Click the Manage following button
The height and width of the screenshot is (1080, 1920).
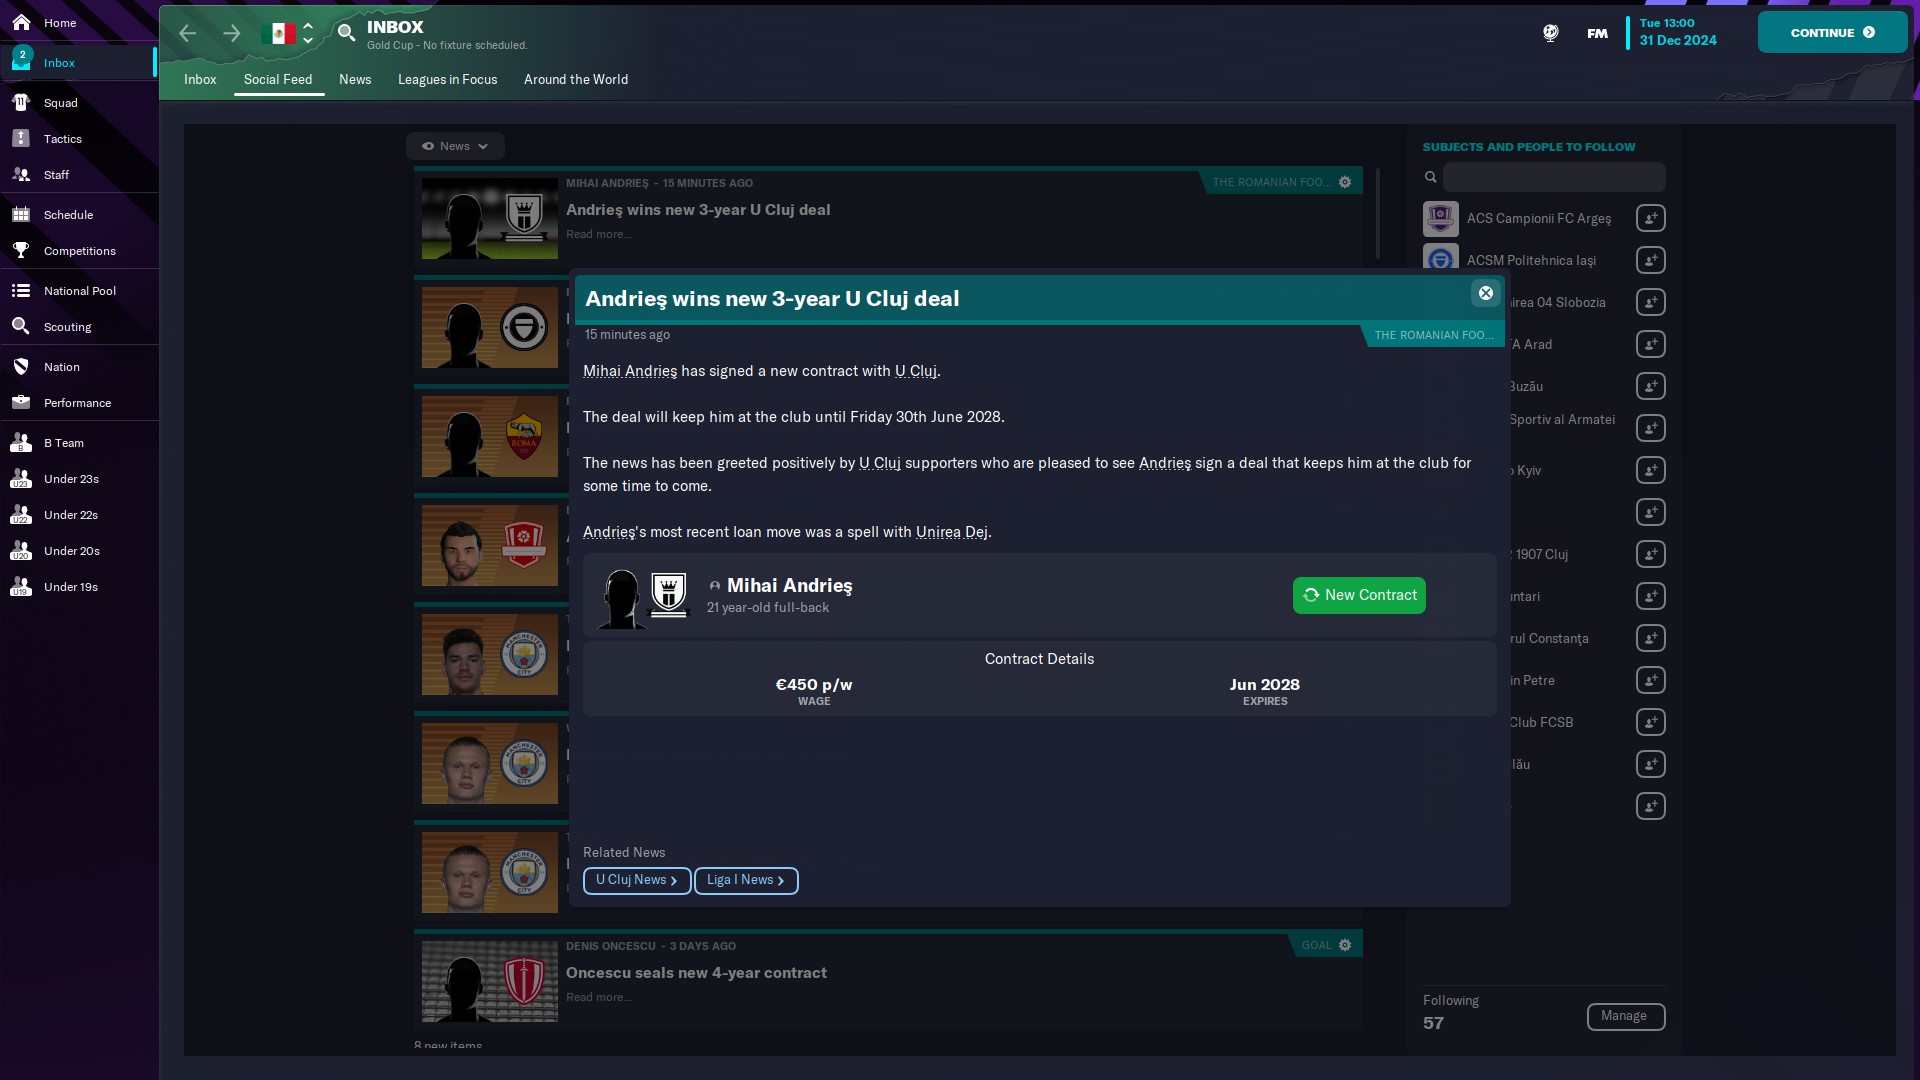1625,1016
